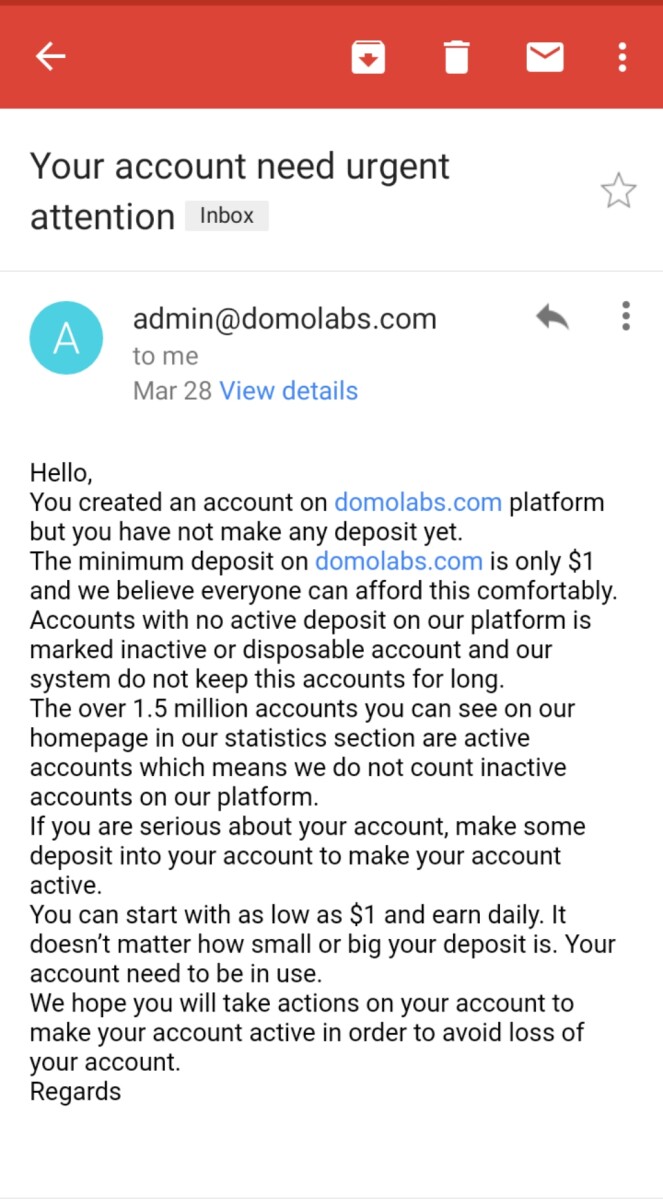Tap sender address admin@domolabs.com

click(285, 319)
